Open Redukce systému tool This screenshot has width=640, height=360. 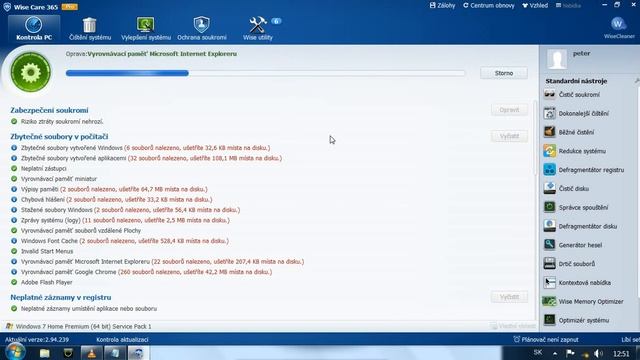[574, 151]
